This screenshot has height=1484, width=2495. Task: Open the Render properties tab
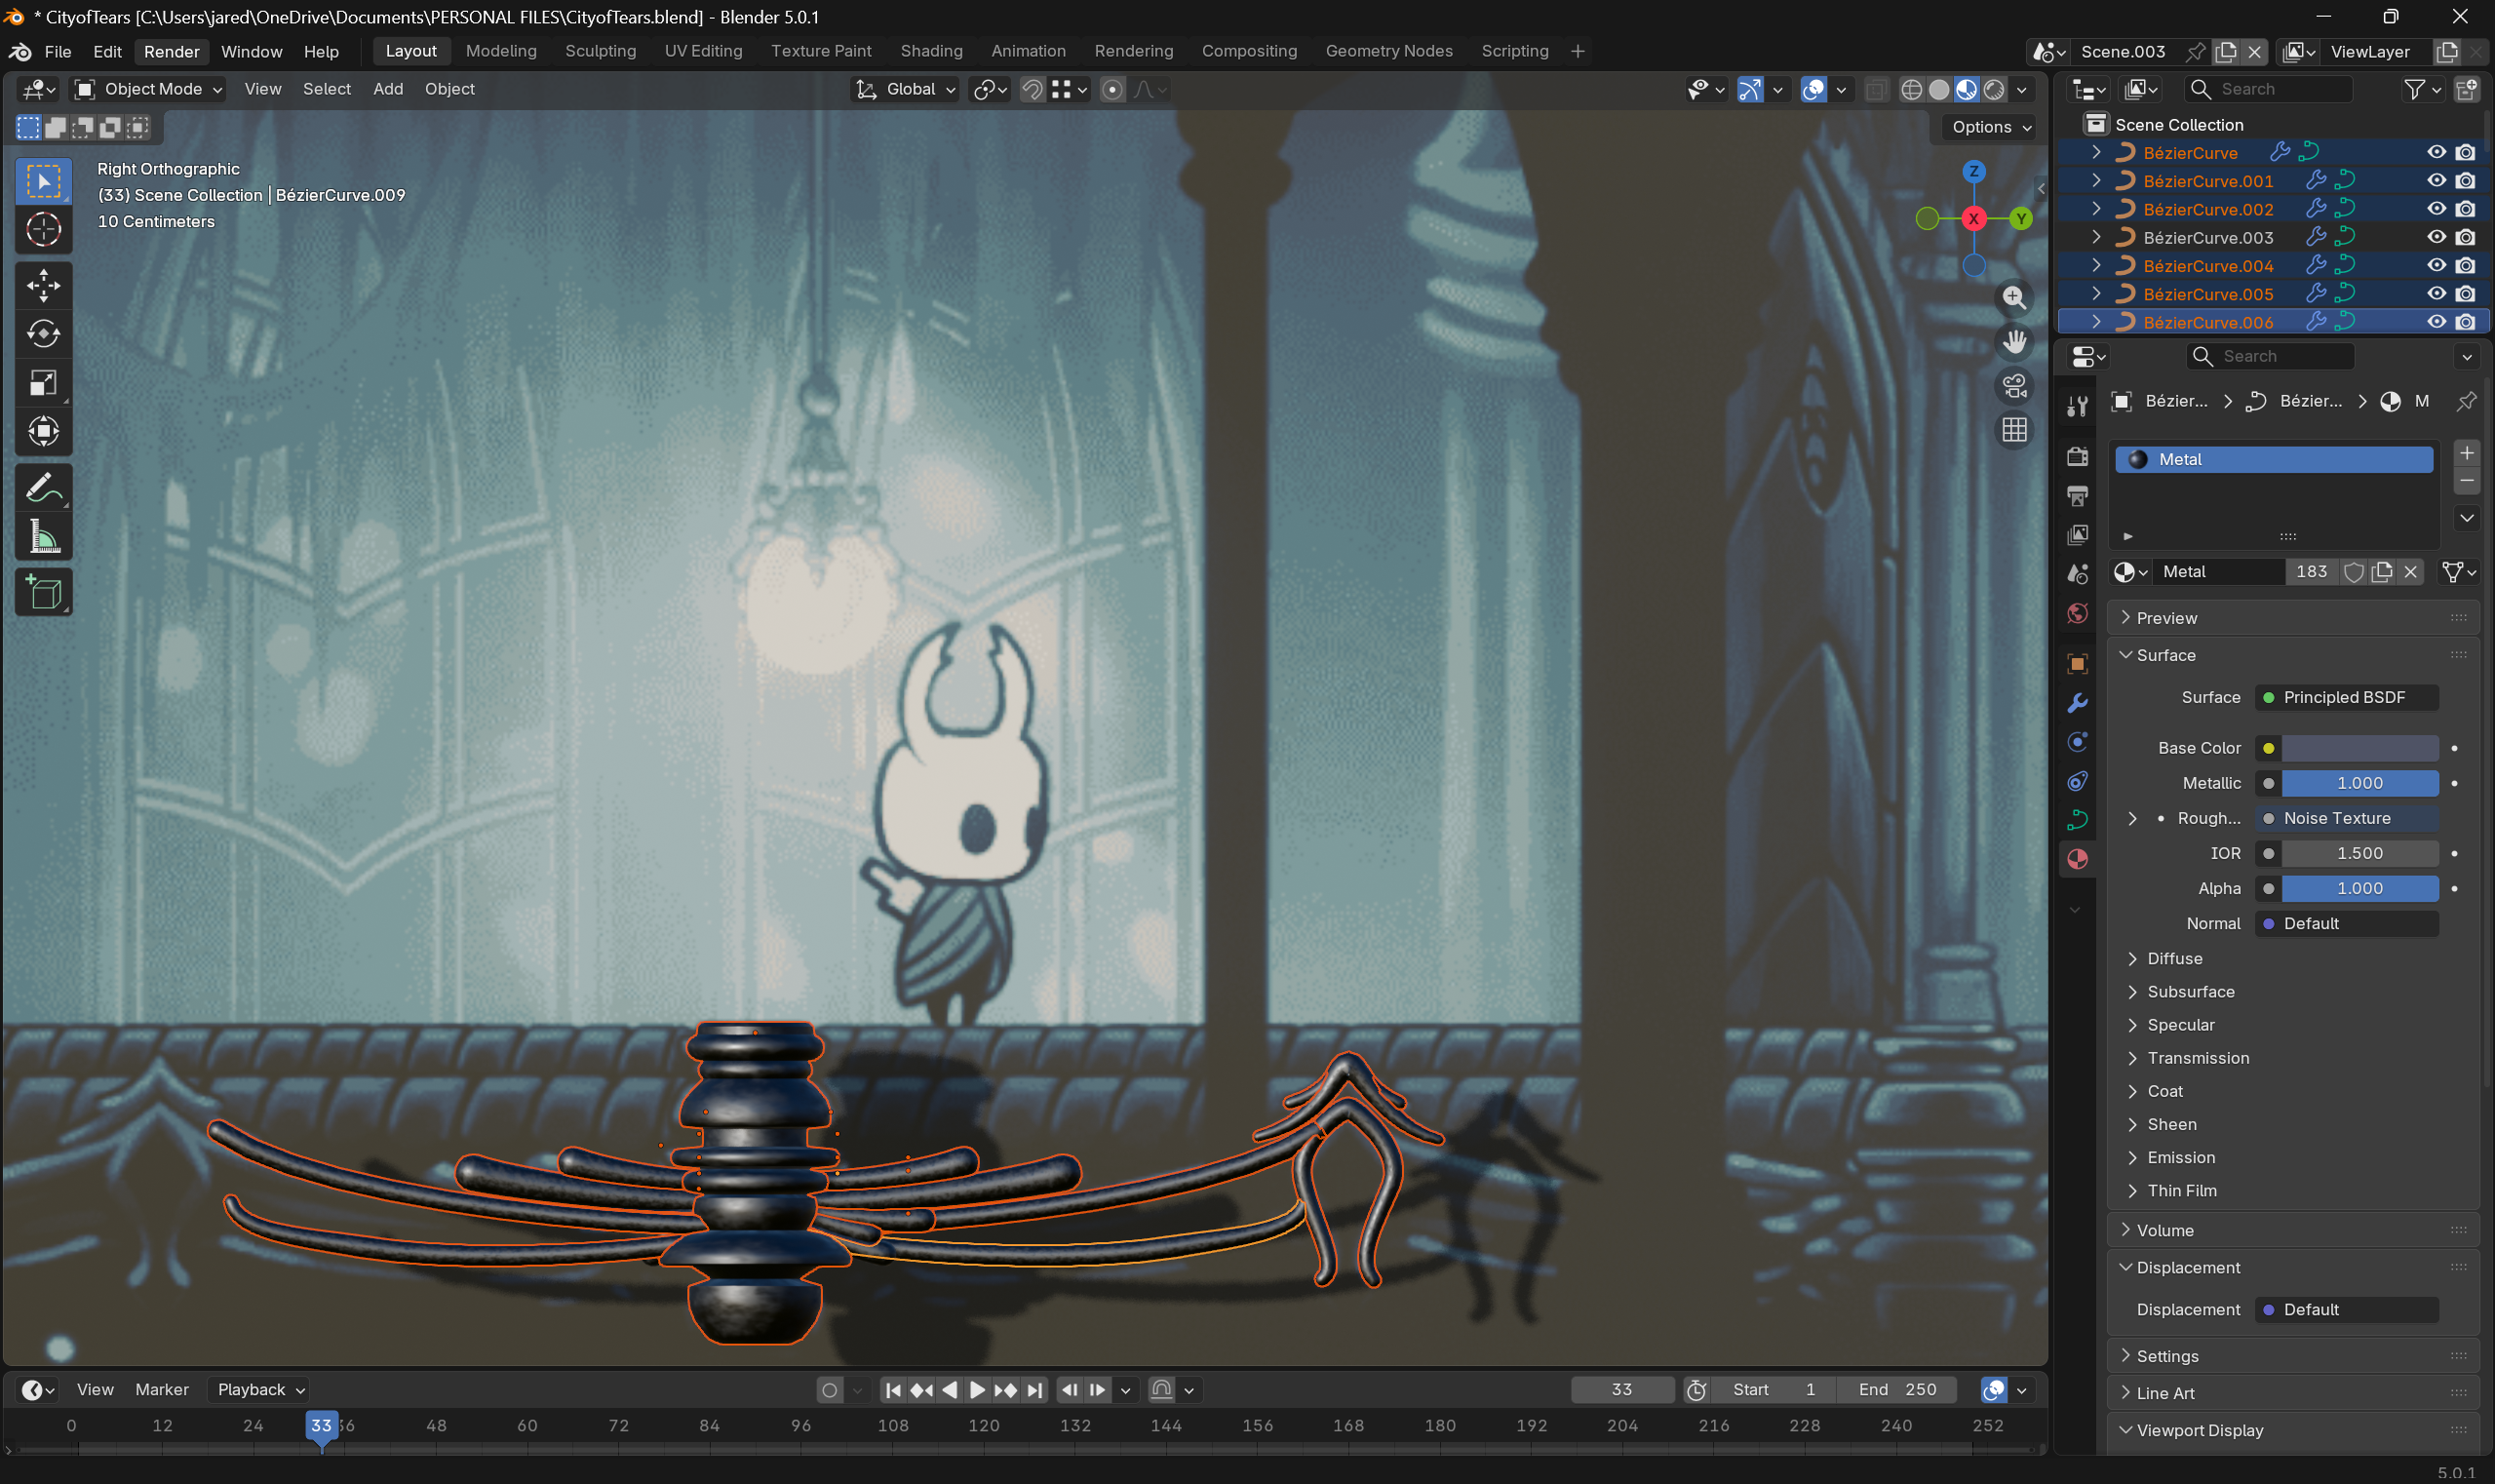[x=2077, y=456]
